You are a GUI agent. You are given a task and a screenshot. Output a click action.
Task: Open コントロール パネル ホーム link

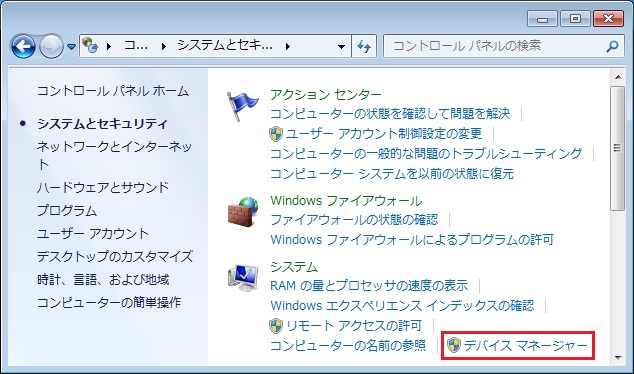coord(113,91)
